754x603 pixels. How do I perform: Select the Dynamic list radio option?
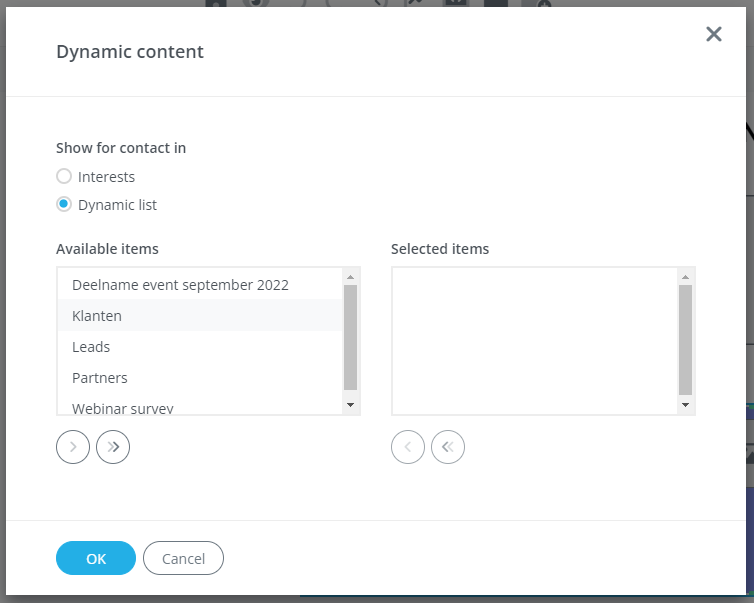tap(64, 204)
